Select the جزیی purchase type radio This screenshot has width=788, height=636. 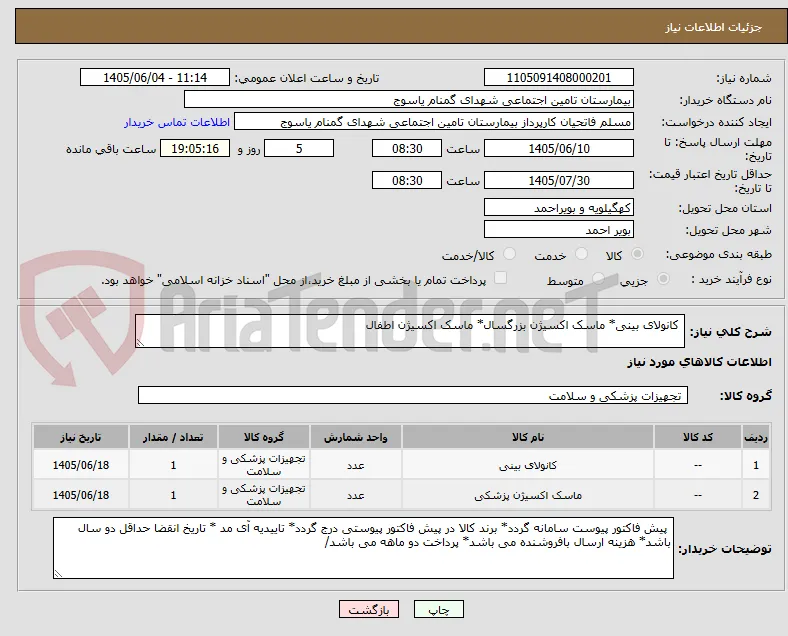(x=663, y=278)
